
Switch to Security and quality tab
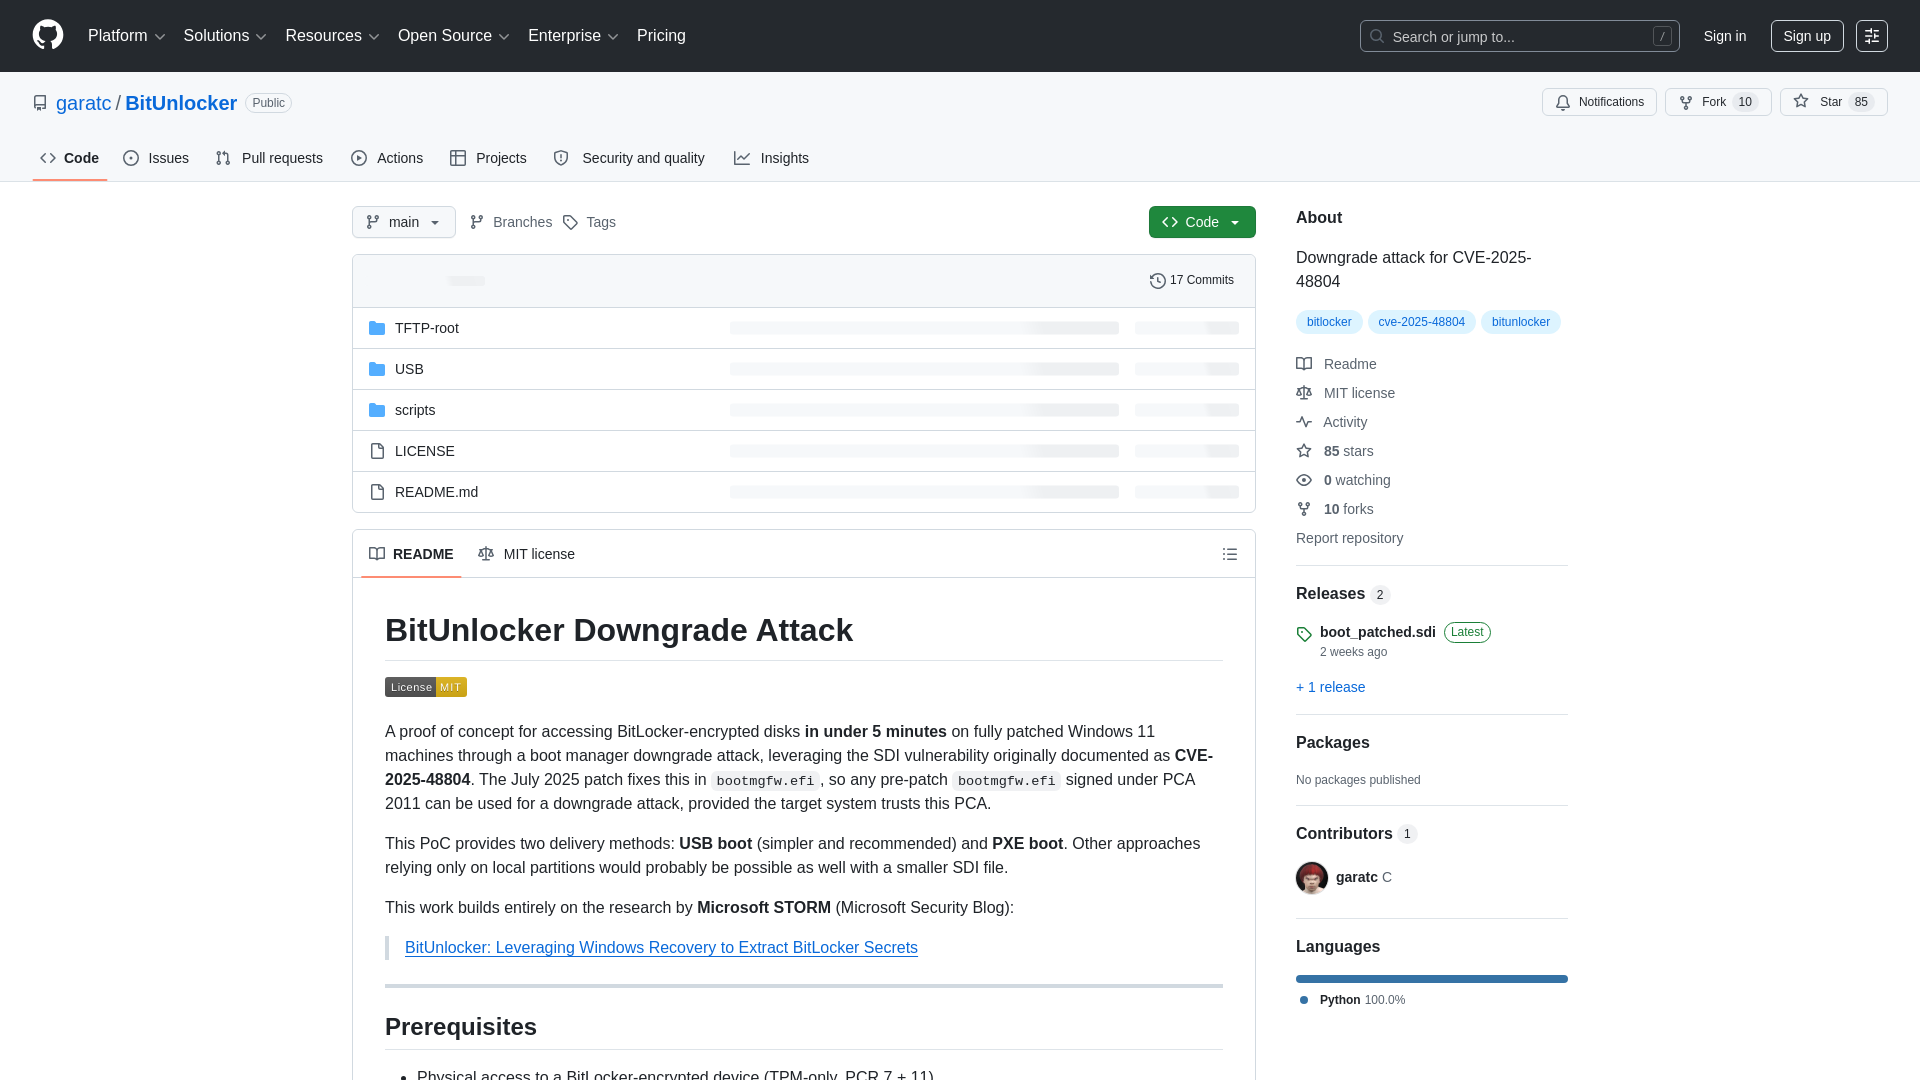[x=629, y=158]
